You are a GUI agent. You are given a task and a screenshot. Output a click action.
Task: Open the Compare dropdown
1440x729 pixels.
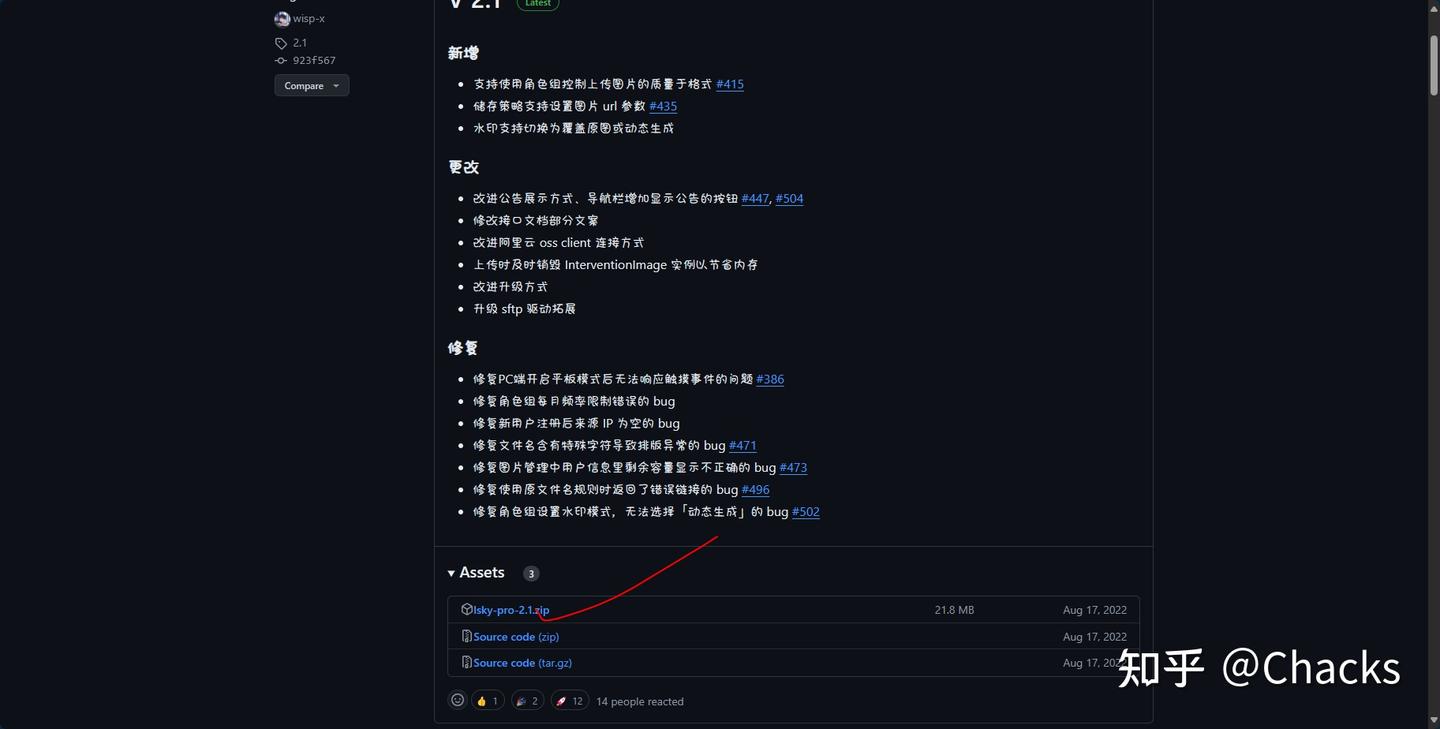pyautogui.click(x=312, y=86)
